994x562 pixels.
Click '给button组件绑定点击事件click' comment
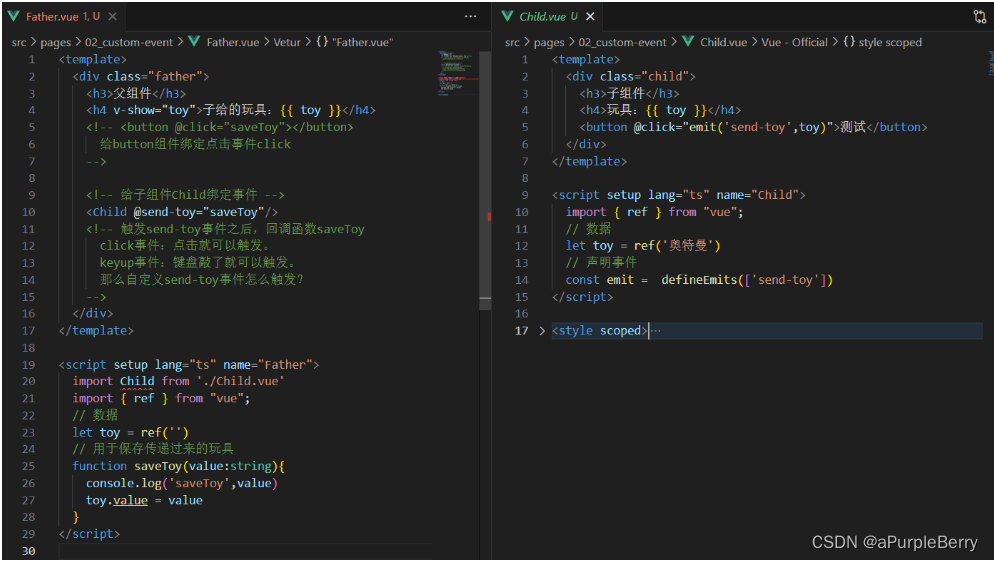[195, 144]
